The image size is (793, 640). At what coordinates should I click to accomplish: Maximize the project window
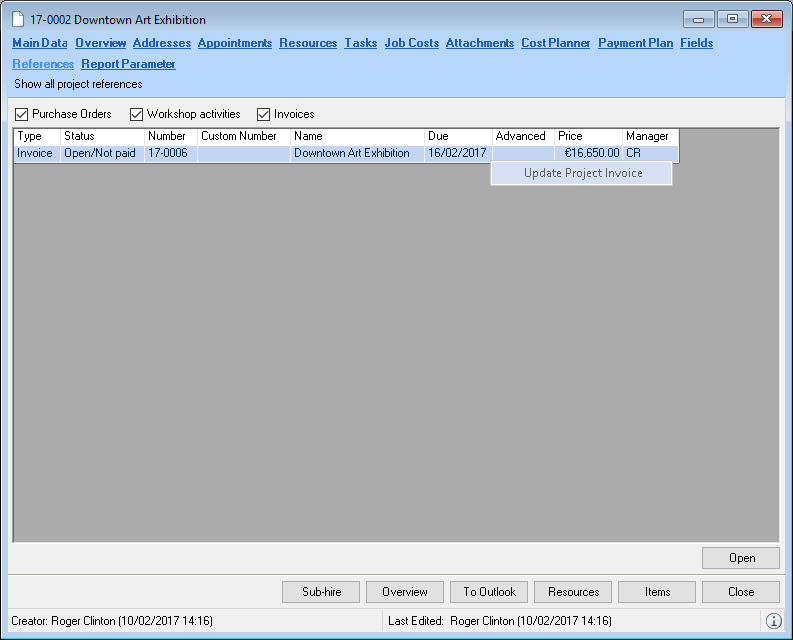[x=732, y=19]
